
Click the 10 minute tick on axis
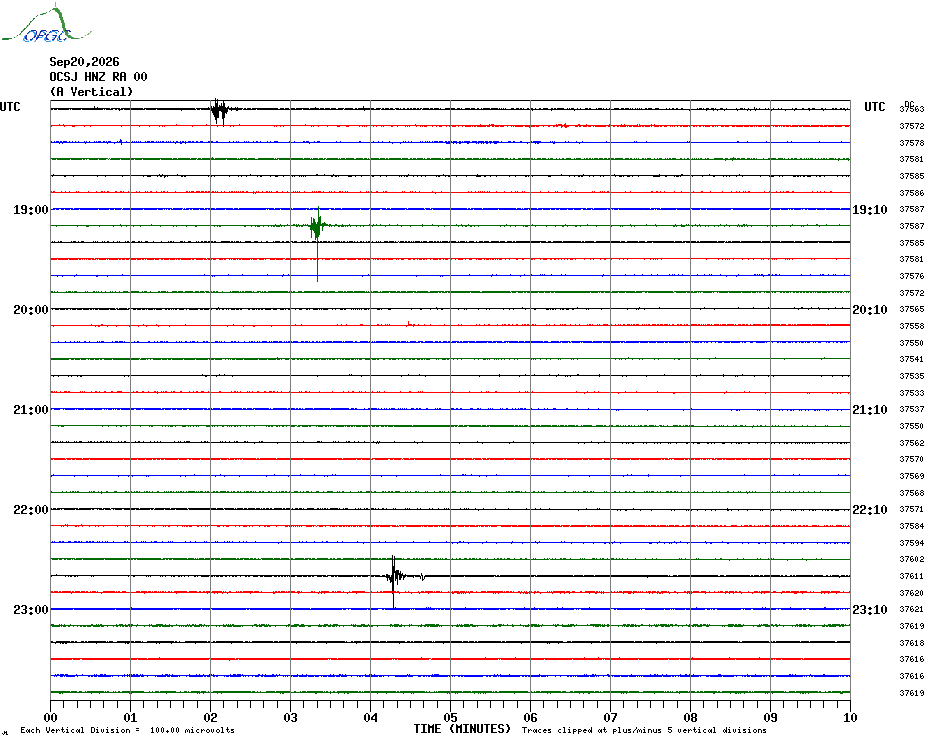[x=850, y=717]
